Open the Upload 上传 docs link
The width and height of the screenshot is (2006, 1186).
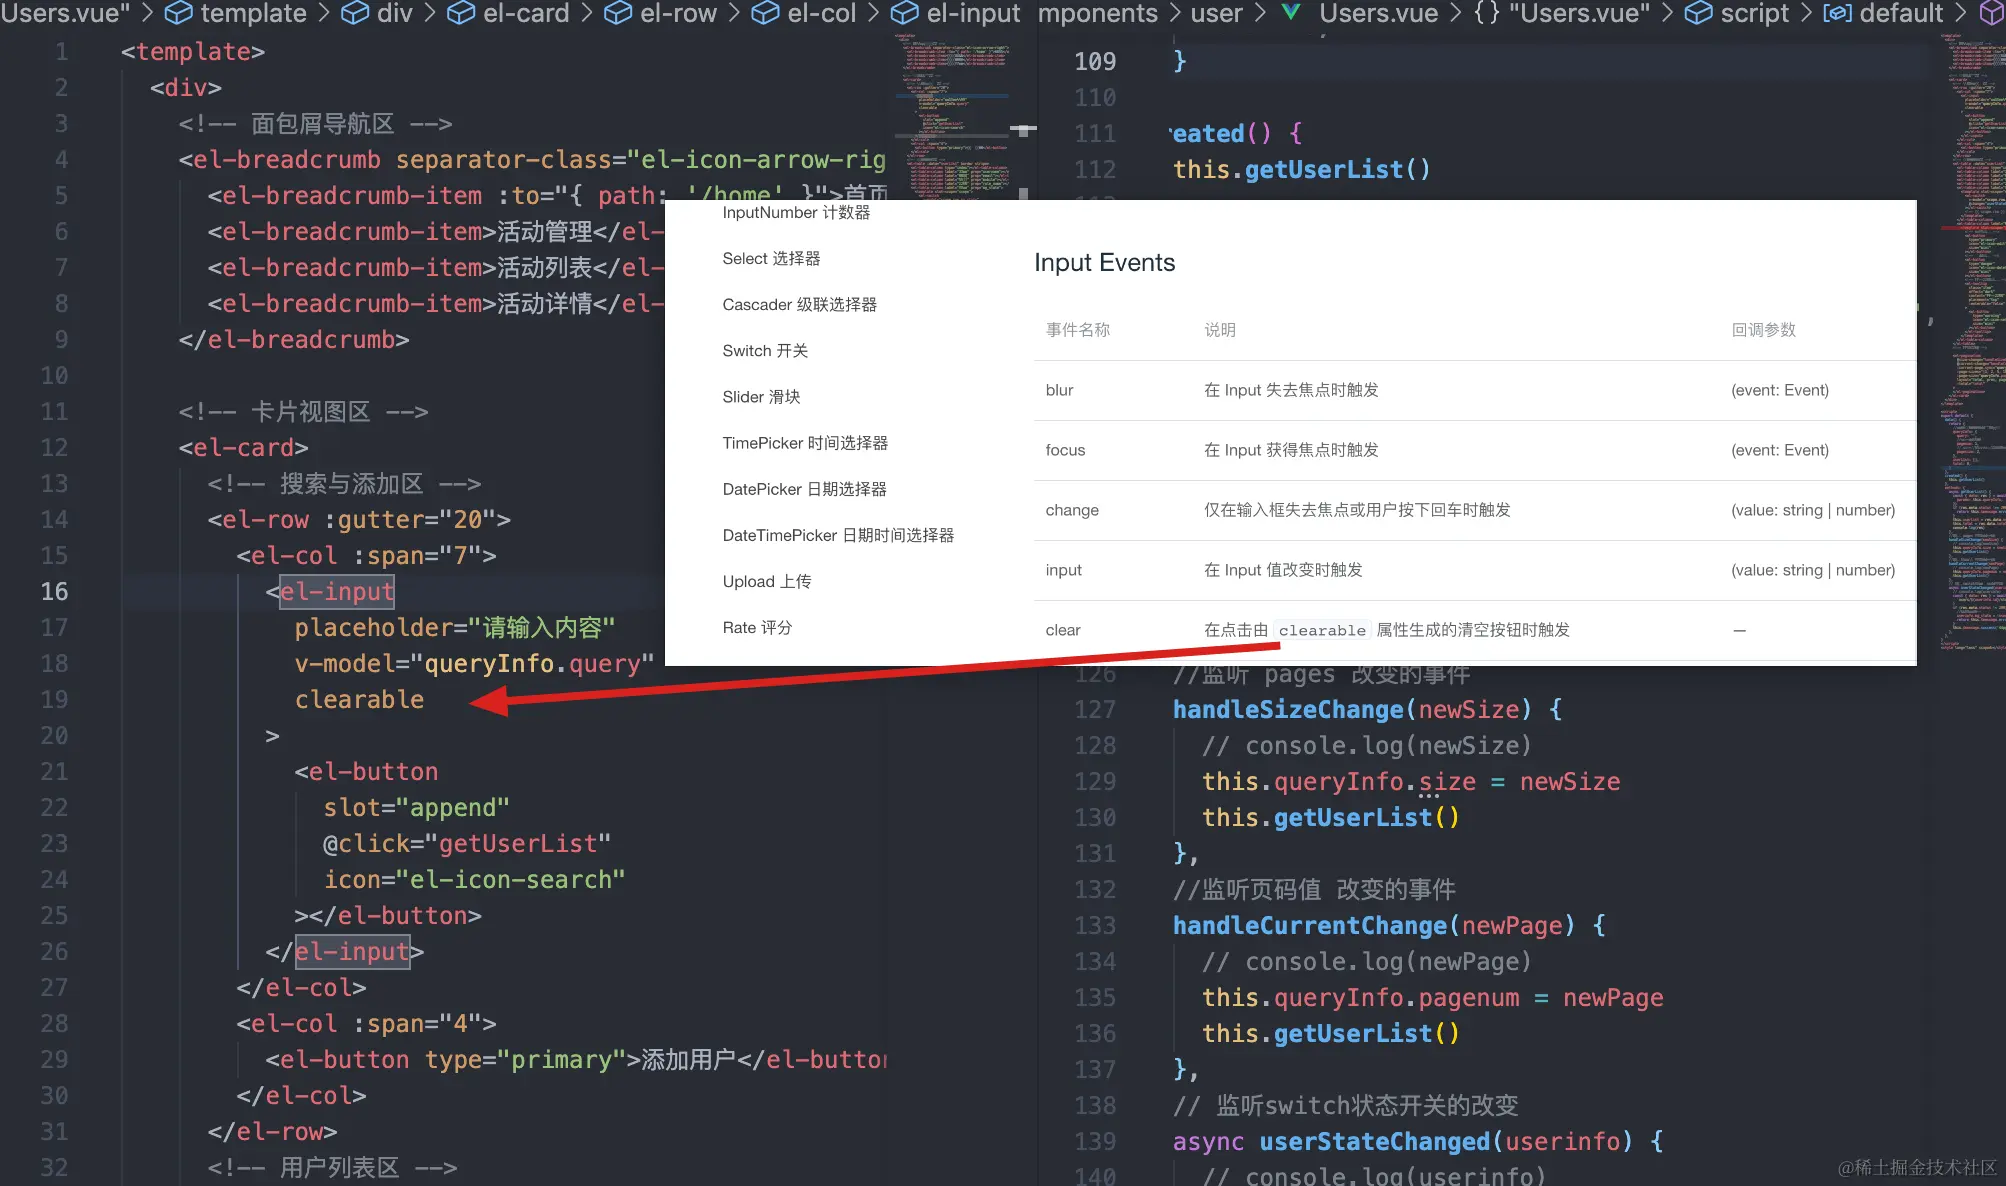pyautogui.click(x=766, y=581)
